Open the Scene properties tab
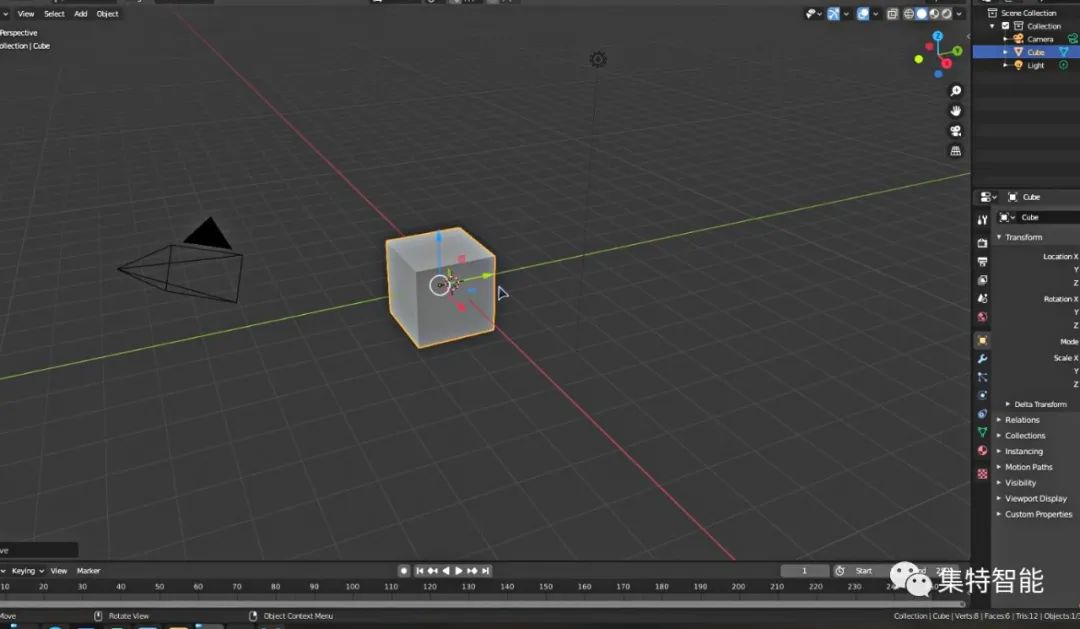 coord(982,298)
